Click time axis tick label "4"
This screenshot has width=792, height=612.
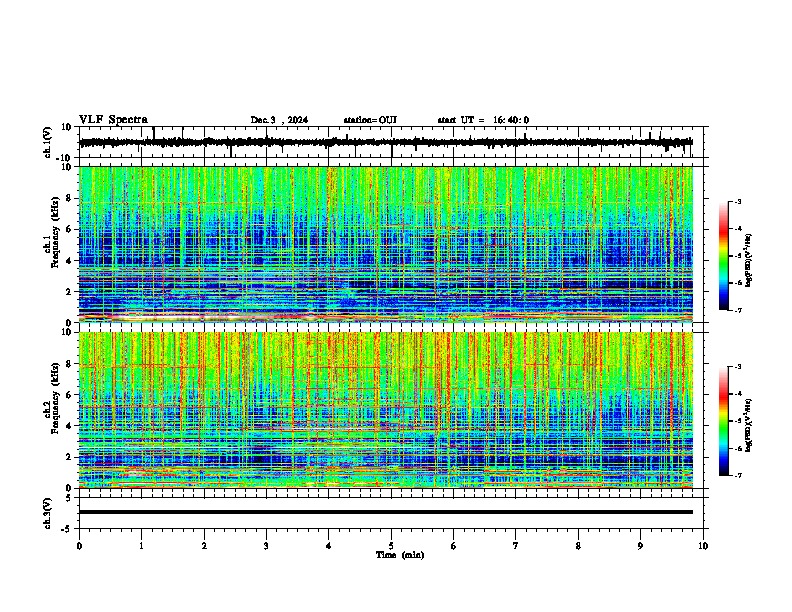coord(329,546)
